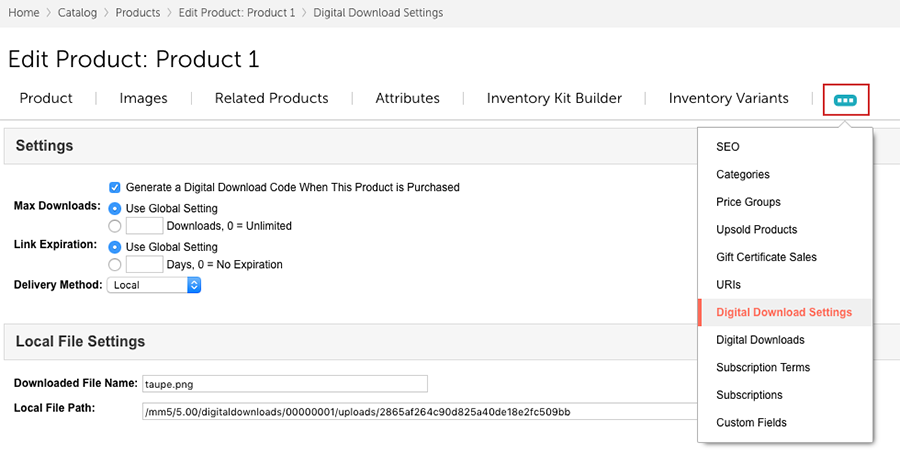This screenshot has height=454, width=900.
Task: Select Max Downloads Use Global Setting radio
Action: coord(115,208)
